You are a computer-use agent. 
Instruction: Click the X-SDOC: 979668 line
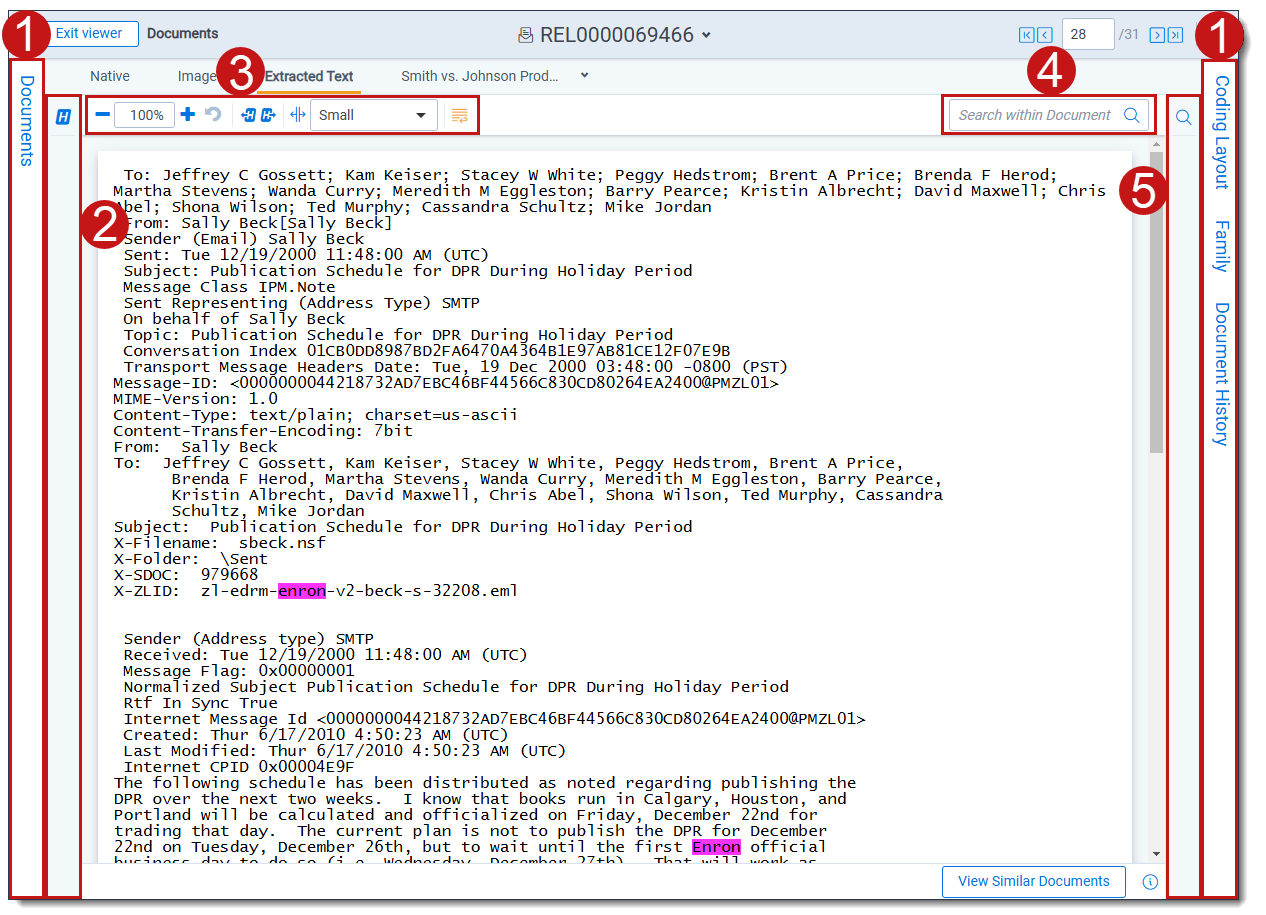tap(185, 575)
